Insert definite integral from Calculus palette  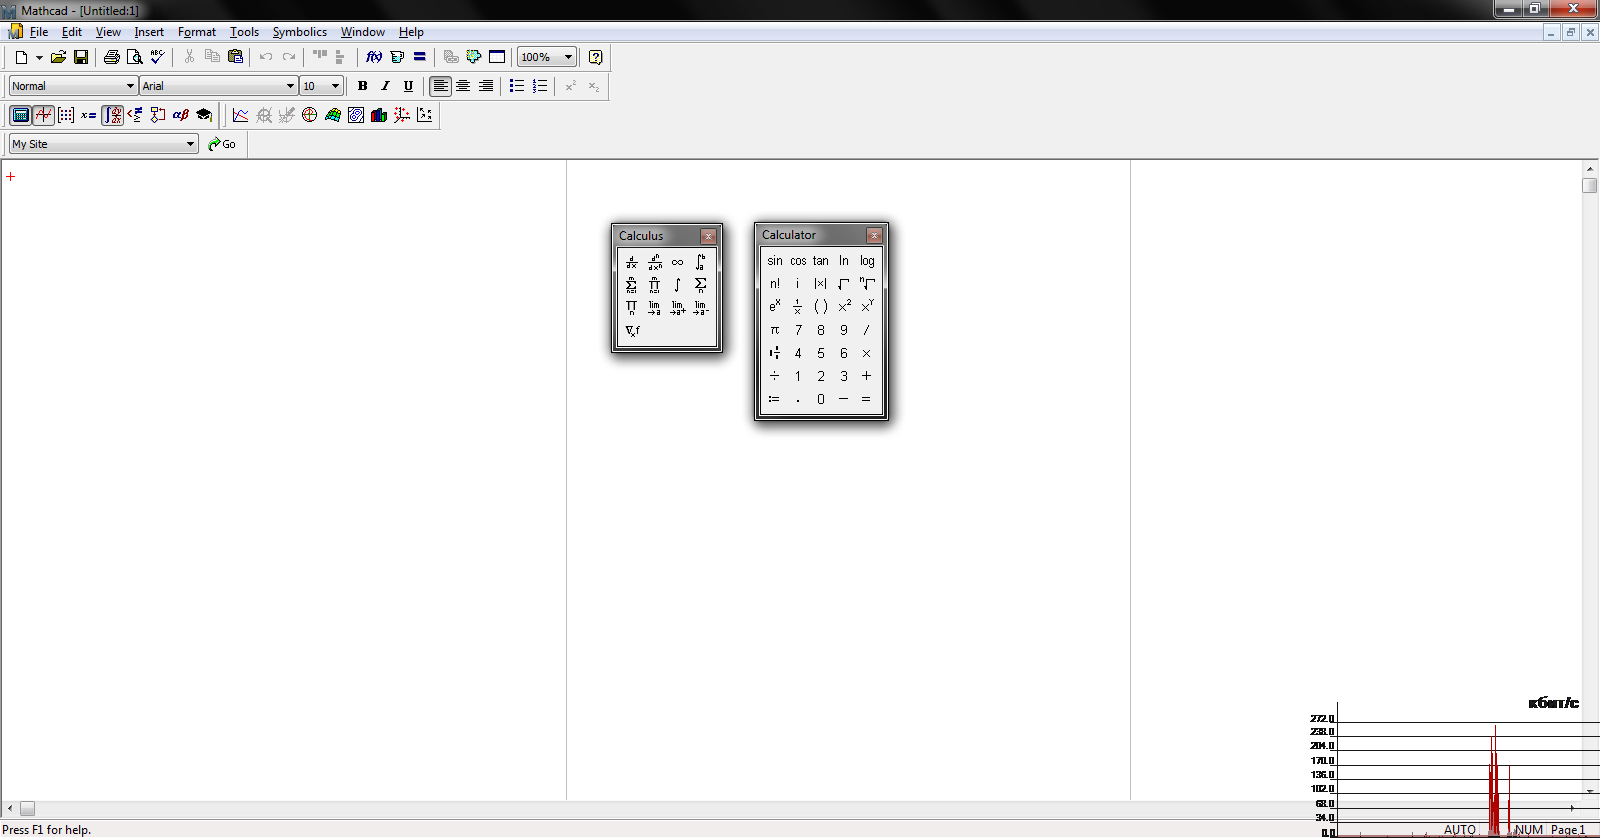(701, 262)
